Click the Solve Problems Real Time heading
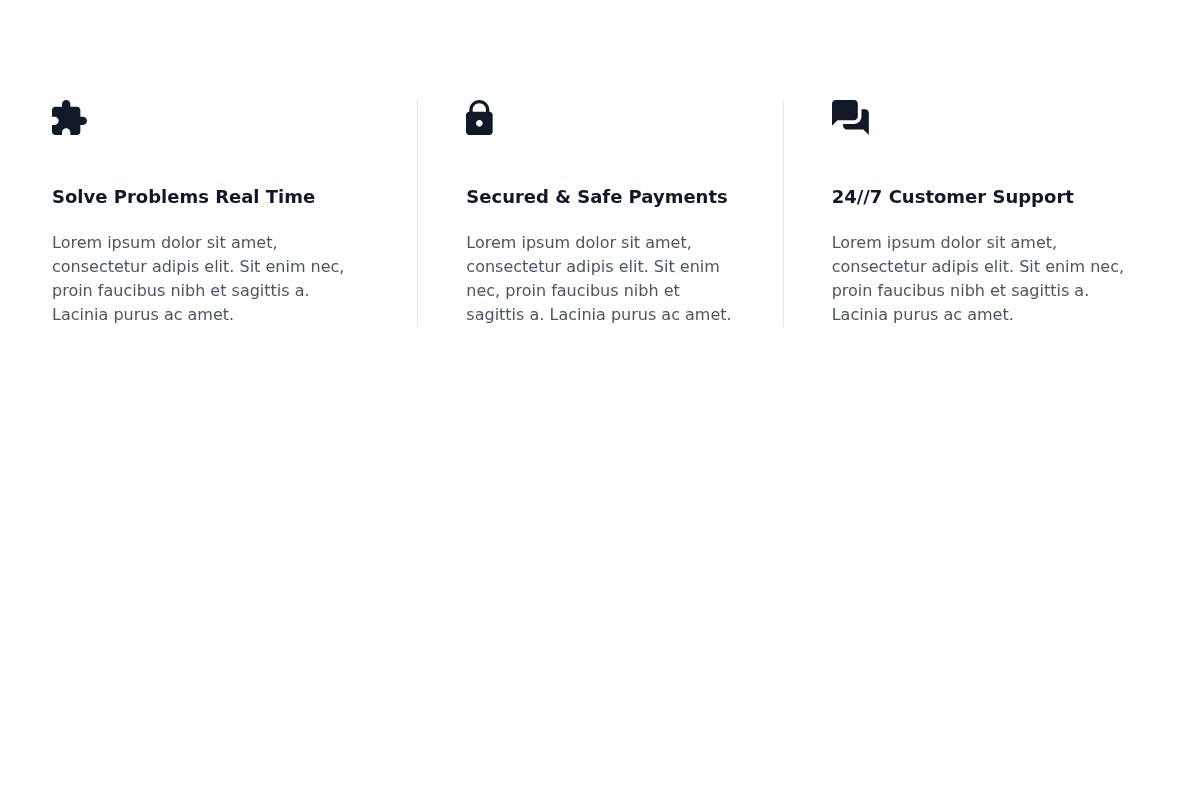1200x800 pixels. [183, 196]
